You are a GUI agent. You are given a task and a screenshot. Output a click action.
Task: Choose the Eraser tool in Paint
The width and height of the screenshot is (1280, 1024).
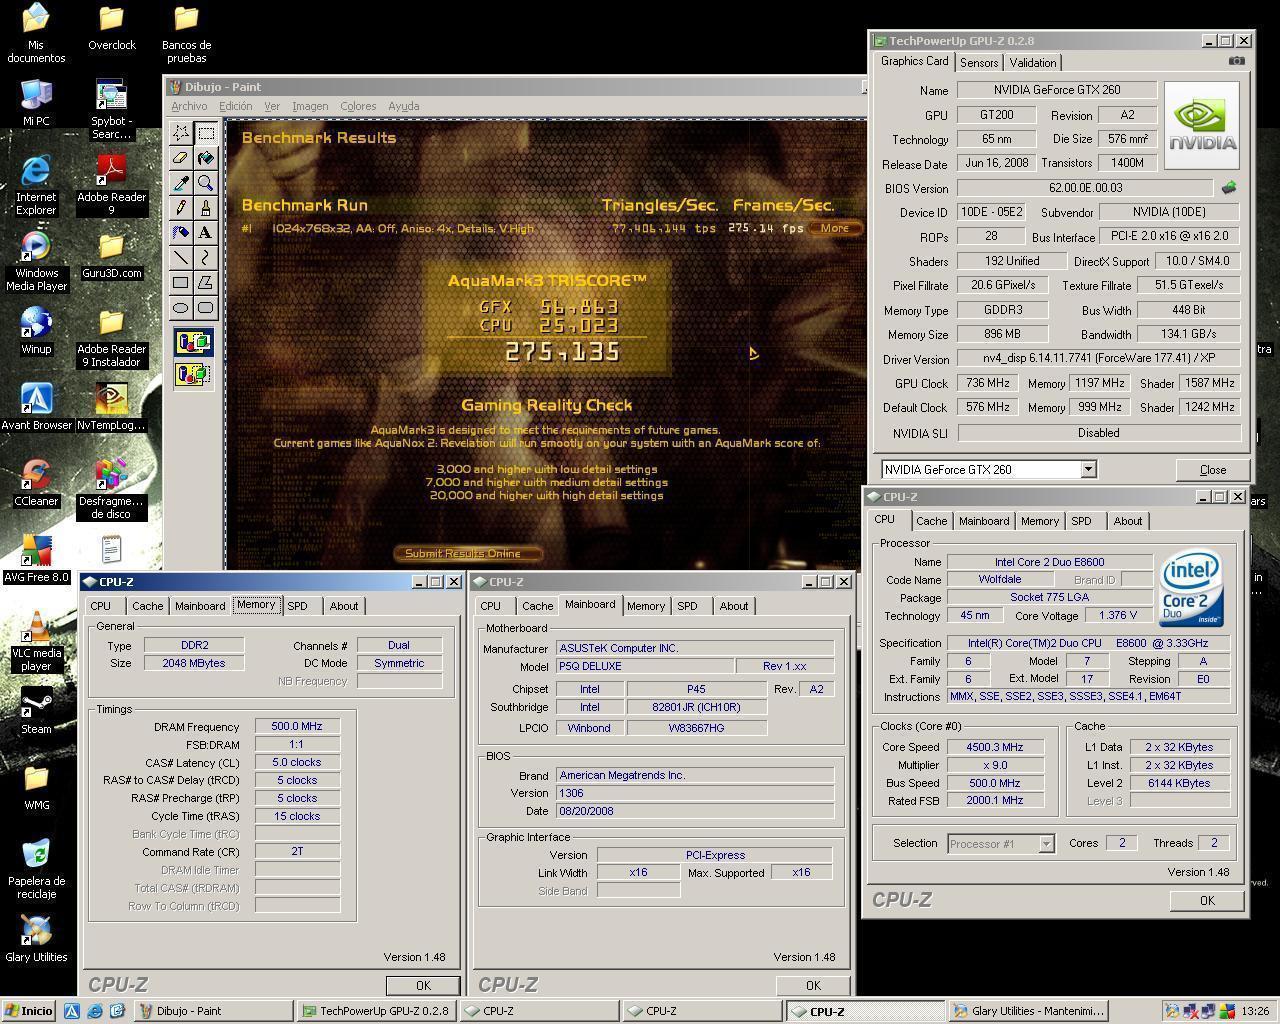[x=181, y=158]
